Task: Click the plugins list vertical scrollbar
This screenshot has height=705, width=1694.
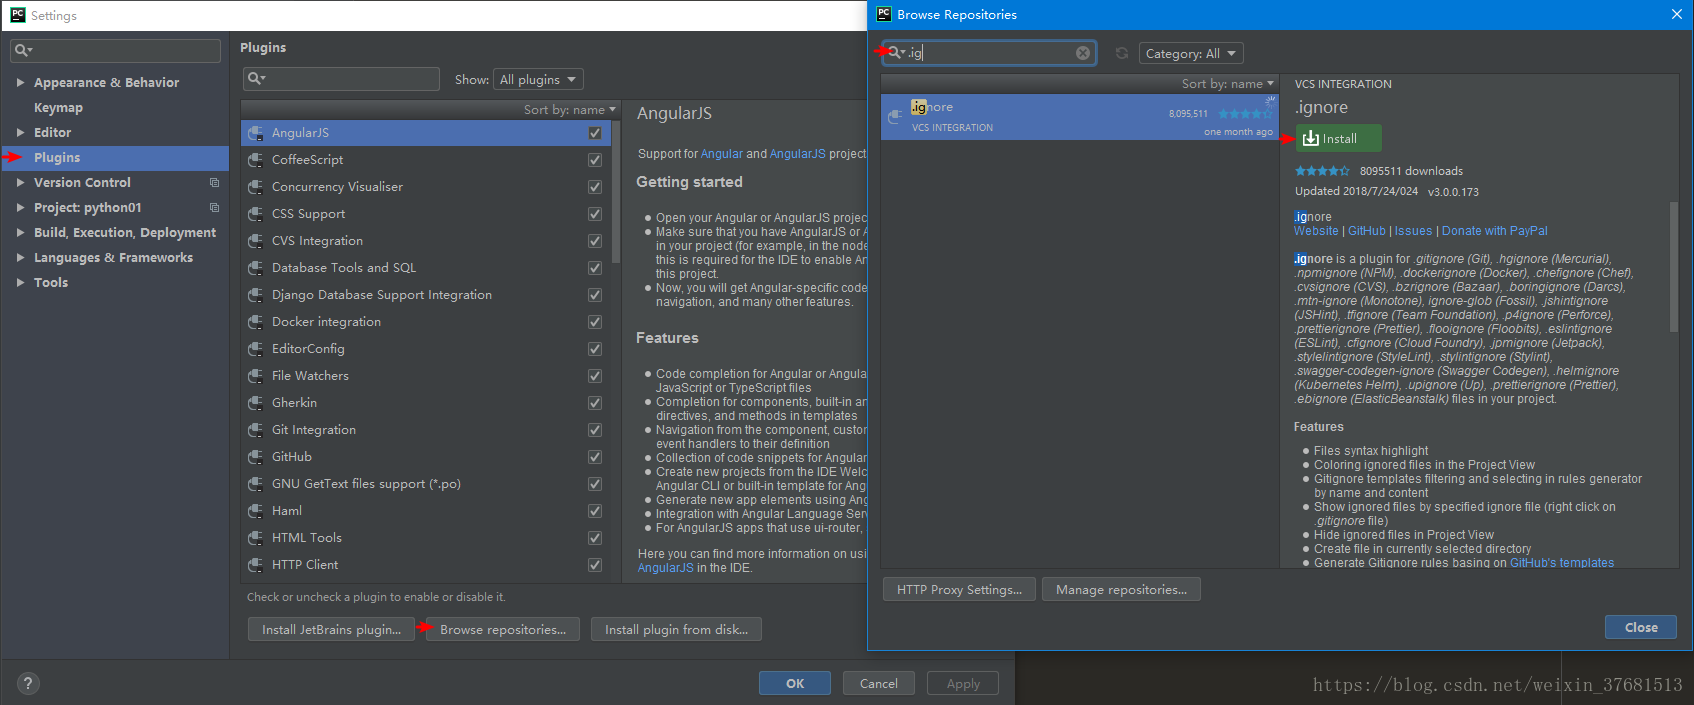Action: [x=616, y=193]
